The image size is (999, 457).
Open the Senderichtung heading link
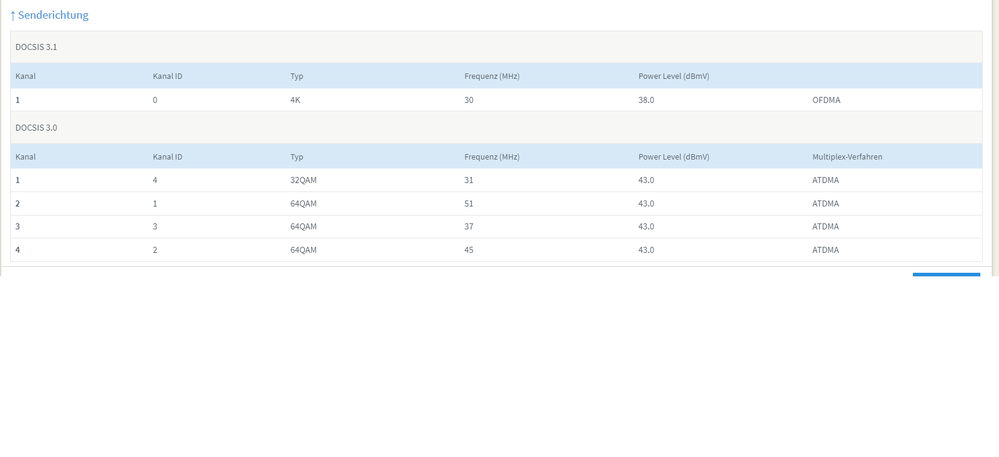coord(53,16)
